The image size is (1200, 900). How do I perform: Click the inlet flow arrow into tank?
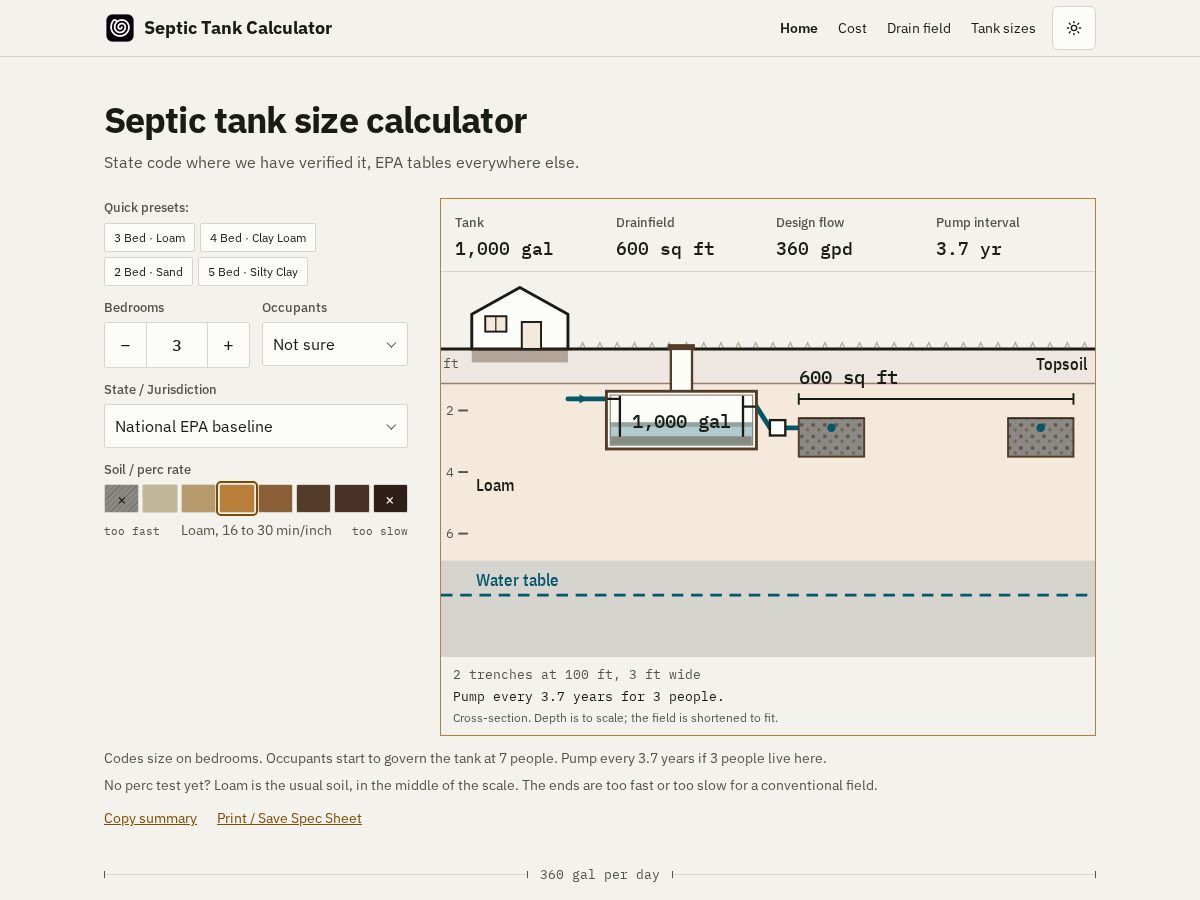(586, 399)
